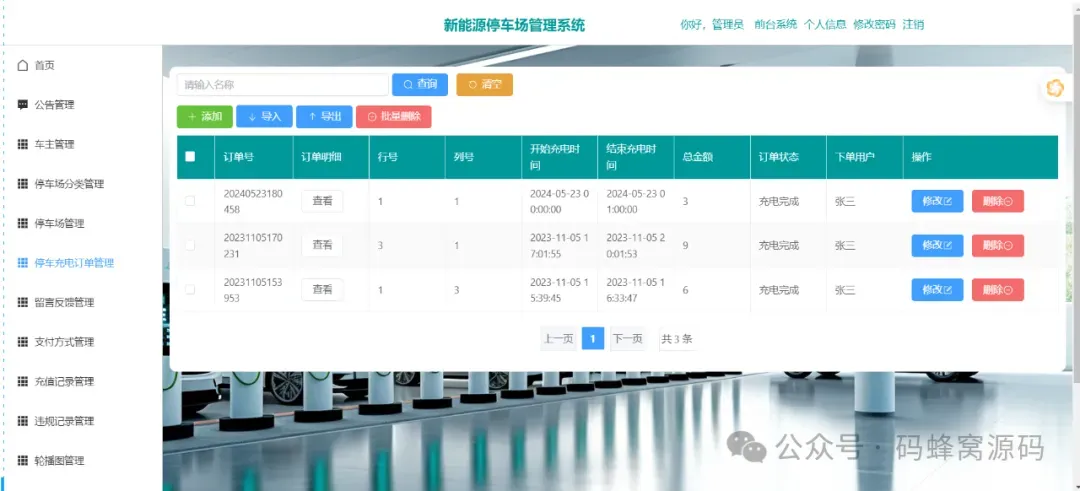1080x491 pixels.
Task: Click the grid icon beside 停车场分类管理
Action: tap(23, 184)
